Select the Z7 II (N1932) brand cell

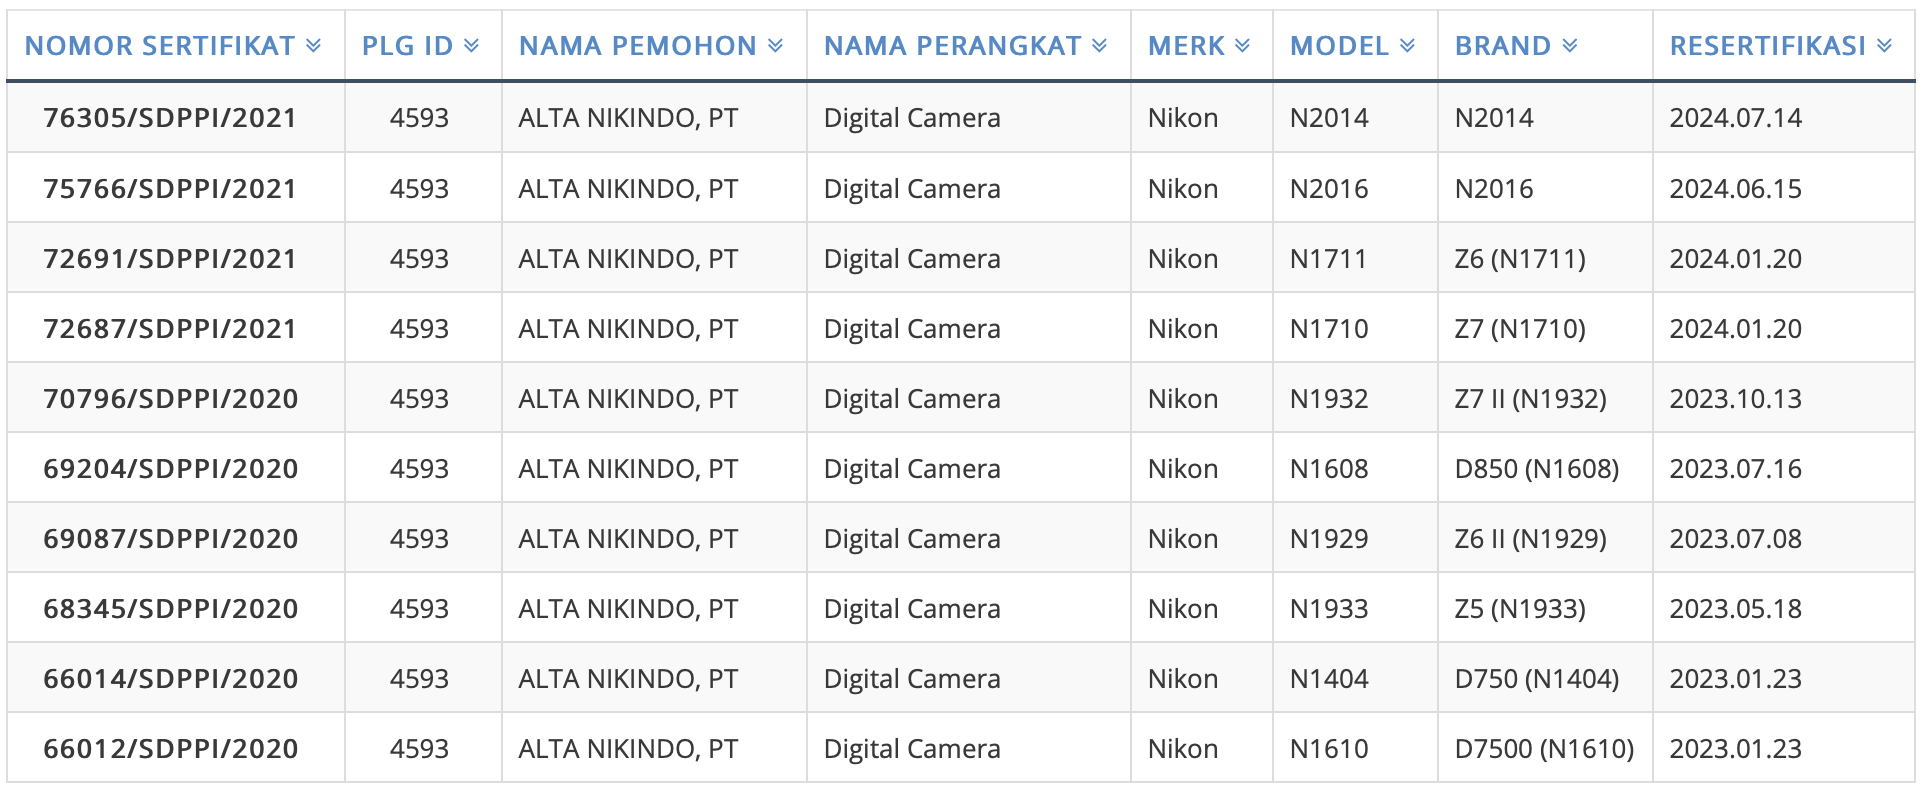coord(1530,399)
